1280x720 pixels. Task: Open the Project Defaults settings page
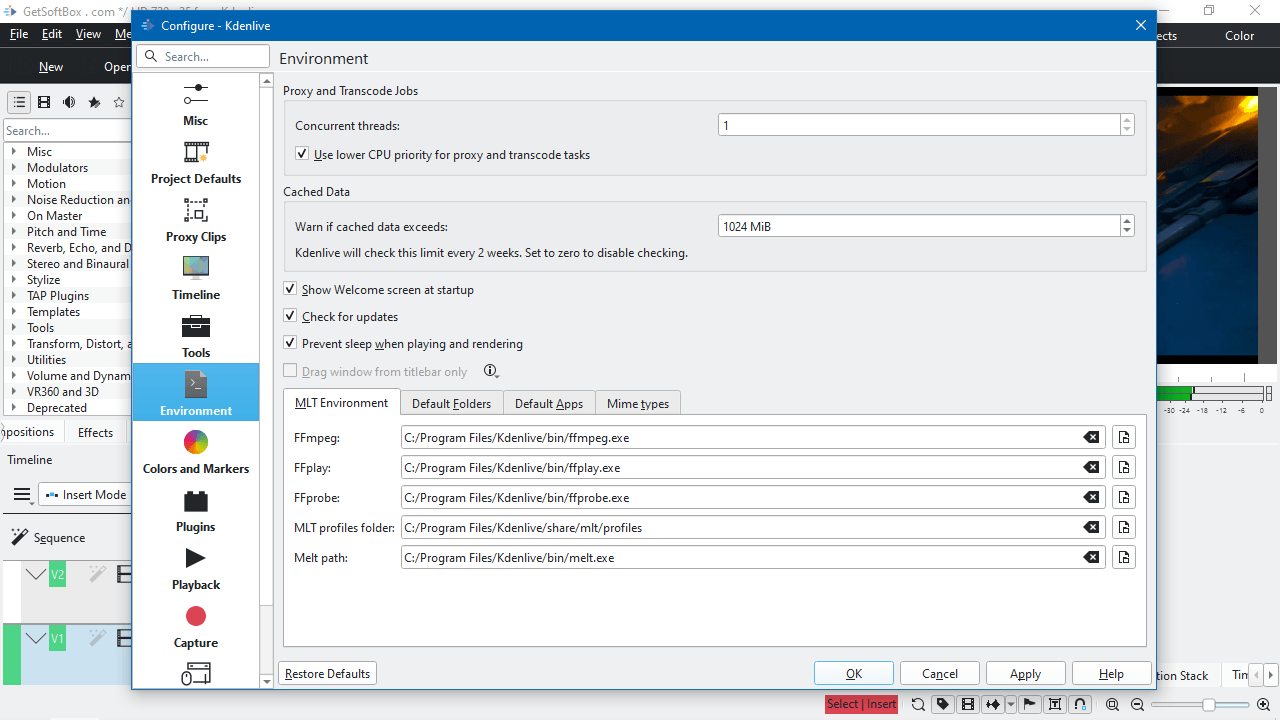pos(196,162)
